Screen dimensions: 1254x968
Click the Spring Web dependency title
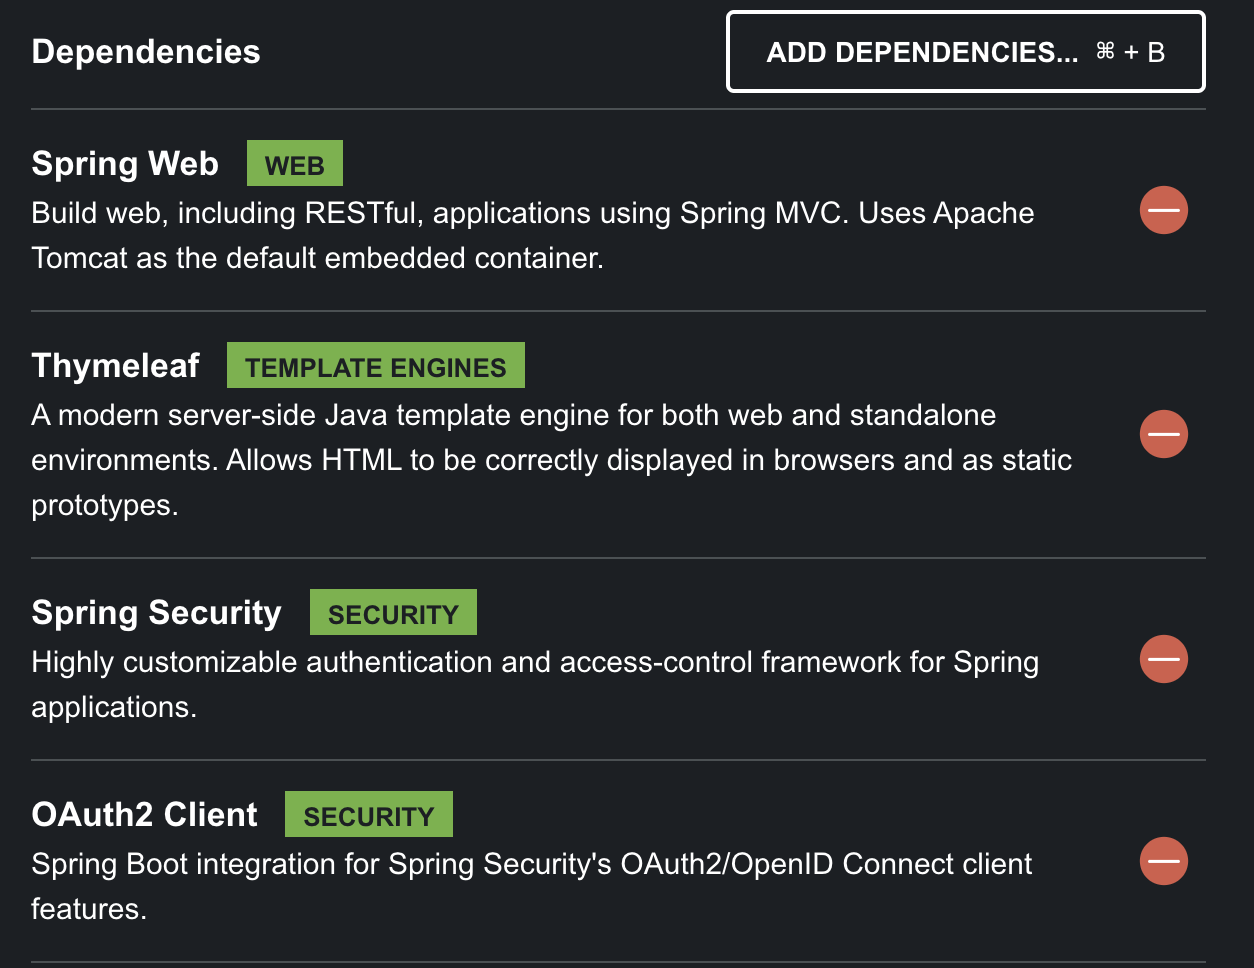(124, 163)
